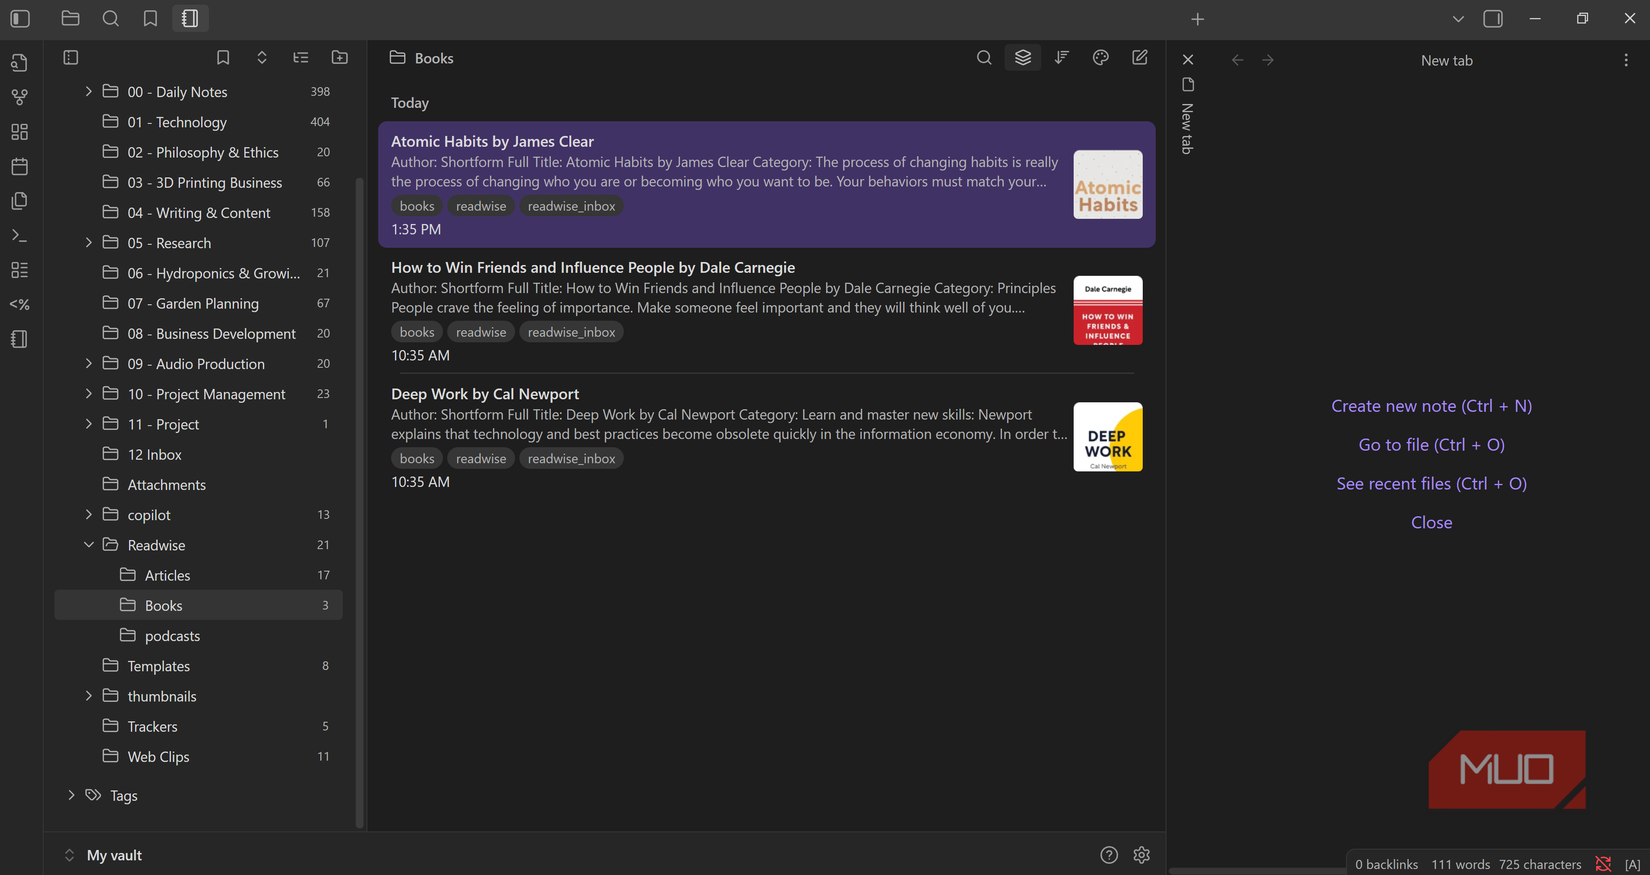Screen dimensions: 1650x875
Task: Toggle the left sidebar icon in the title bar
Action: click(20, 18)
